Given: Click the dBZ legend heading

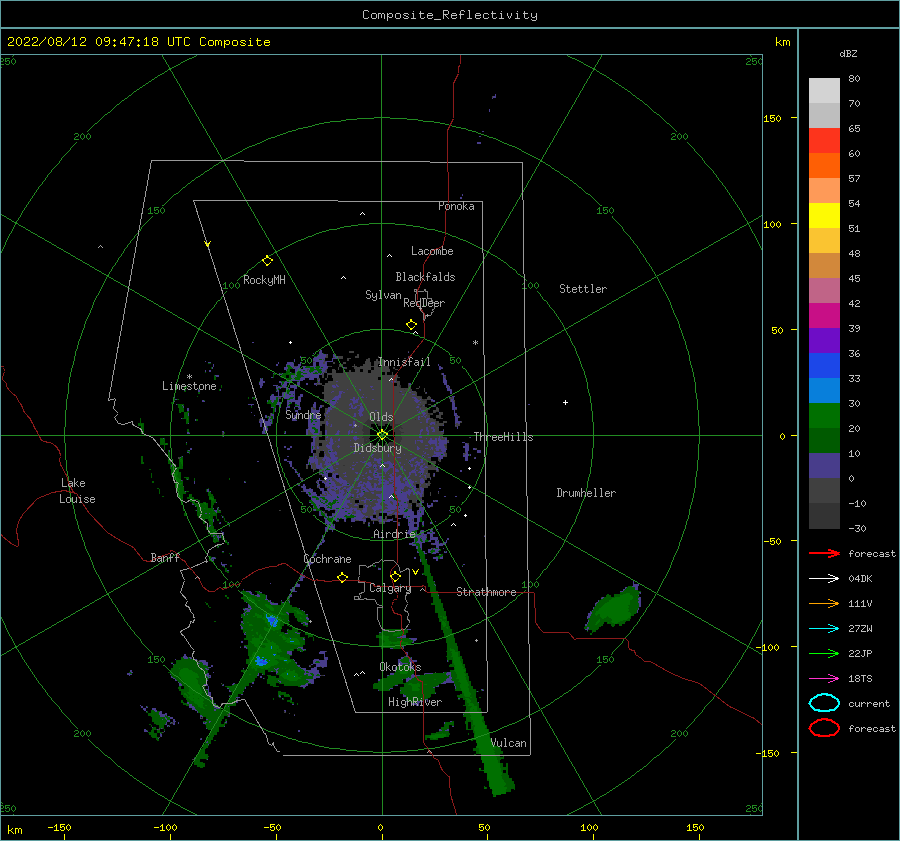Looking at the screenshot, I should (x=848, y=53).
